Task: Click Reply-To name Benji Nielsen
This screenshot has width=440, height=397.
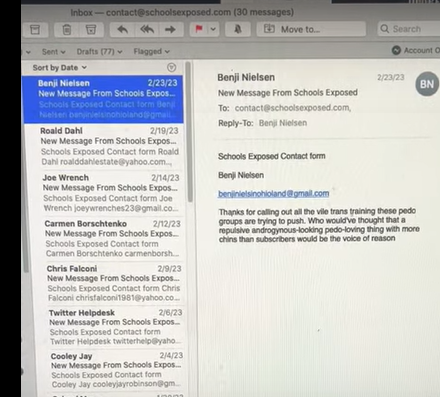Action: click(283, 123)
